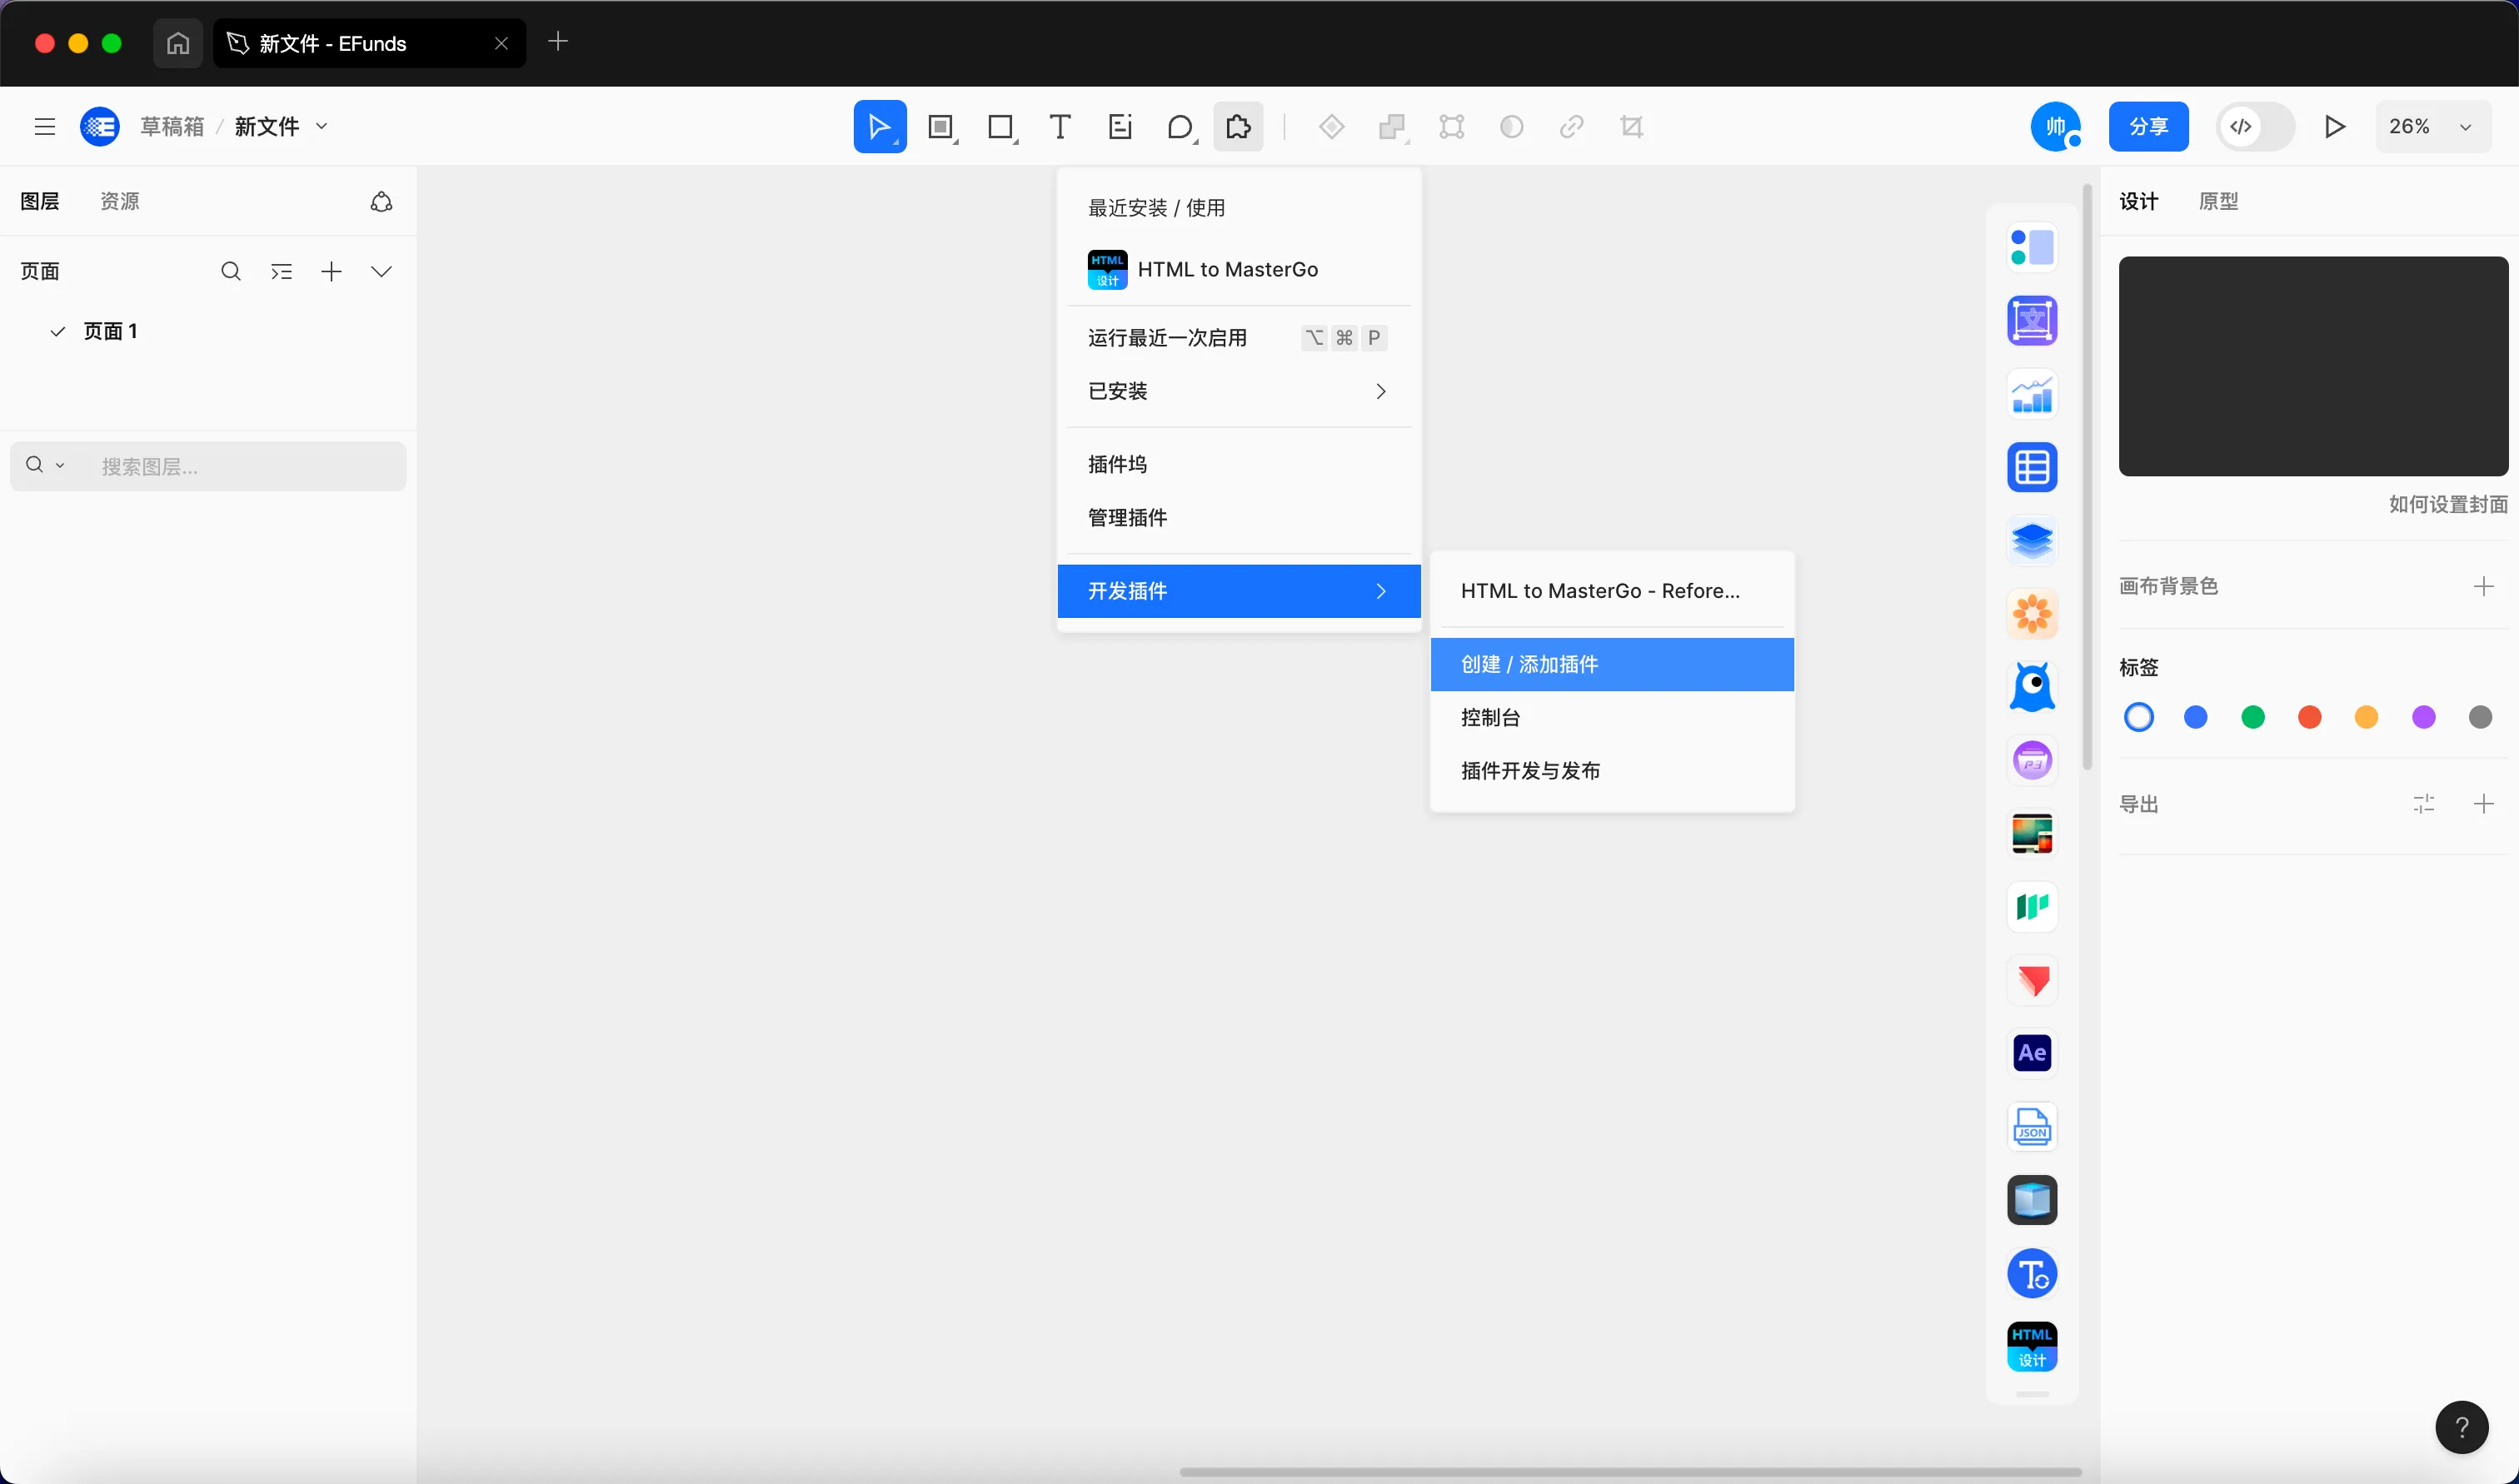Open the 26% zoom dropdown
The image size is (2519, 1484).
coord(2431,127)
